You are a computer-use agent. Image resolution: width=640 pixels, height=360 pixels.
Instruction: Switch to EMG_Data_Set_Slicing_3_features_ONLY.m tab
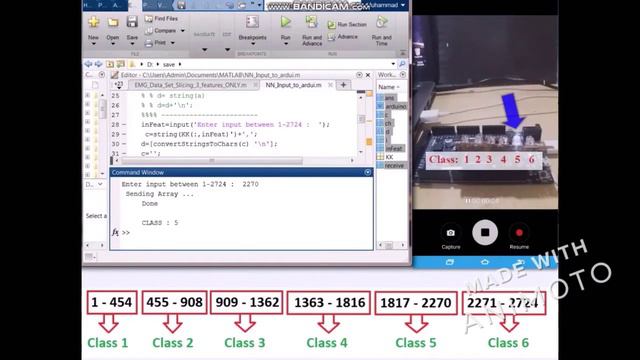[191, 85]
